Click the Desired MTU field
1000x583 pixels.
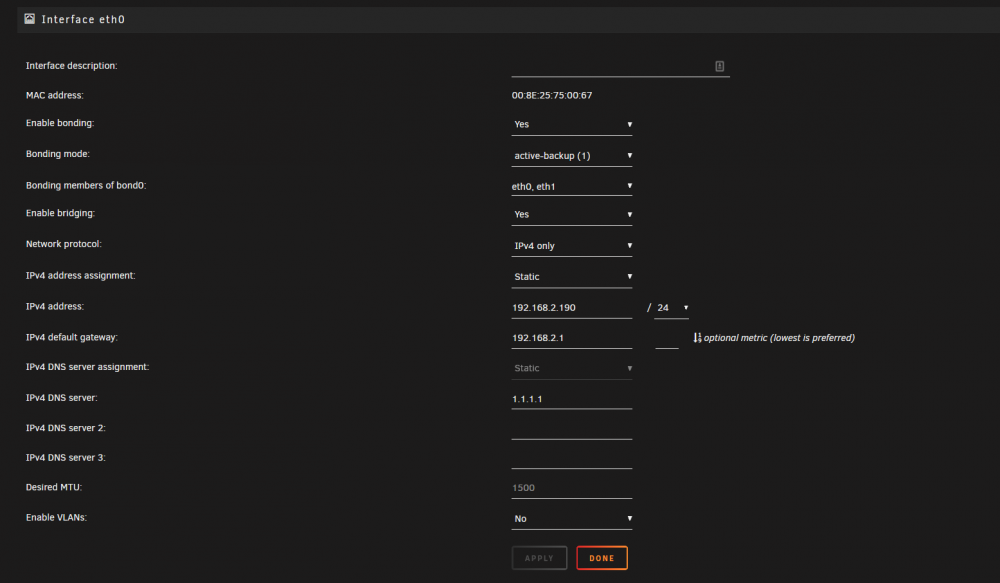(571, 489)
